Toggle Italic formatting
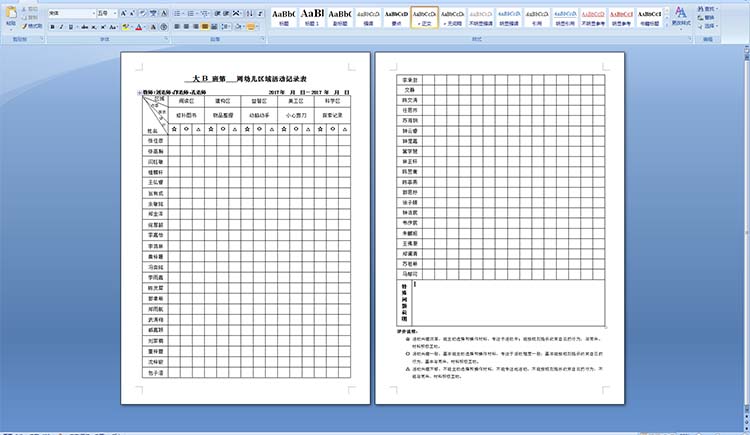 (61, 27)
